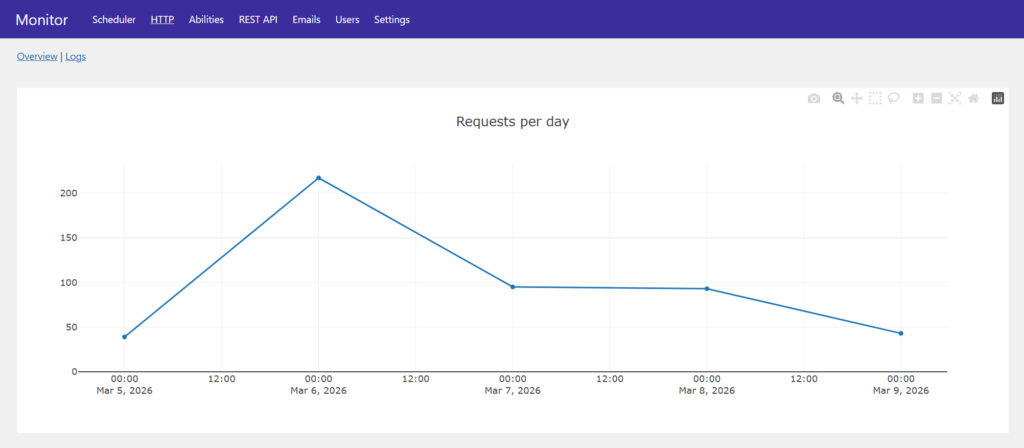Activate the Pan tool
The image size is (1024, 448).
[857, 98]
